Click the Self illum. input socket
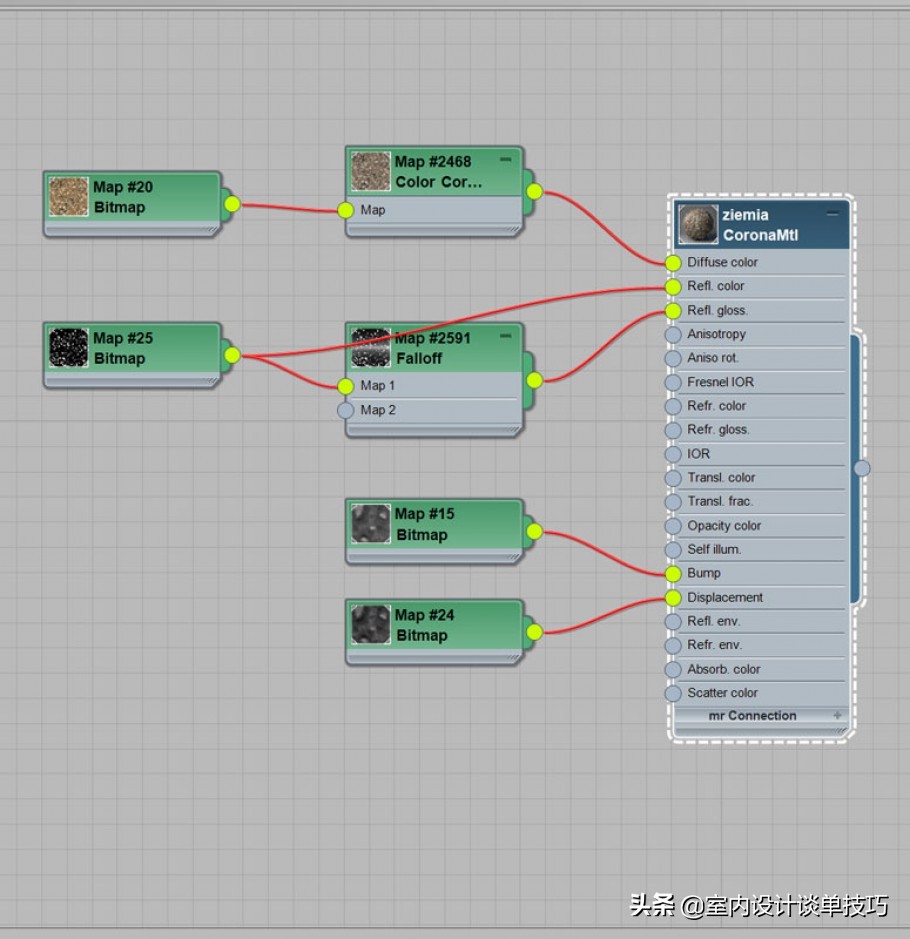Screen dimensions: 910x939 [x=673, y=550]
